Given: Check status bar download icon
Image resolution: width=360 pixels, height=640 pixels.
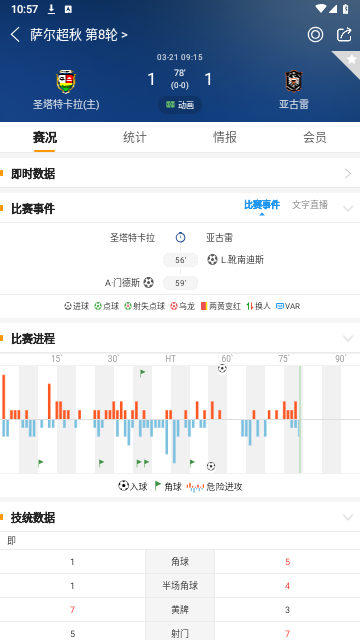Looking at the screenshot, I should pos(51,9).
